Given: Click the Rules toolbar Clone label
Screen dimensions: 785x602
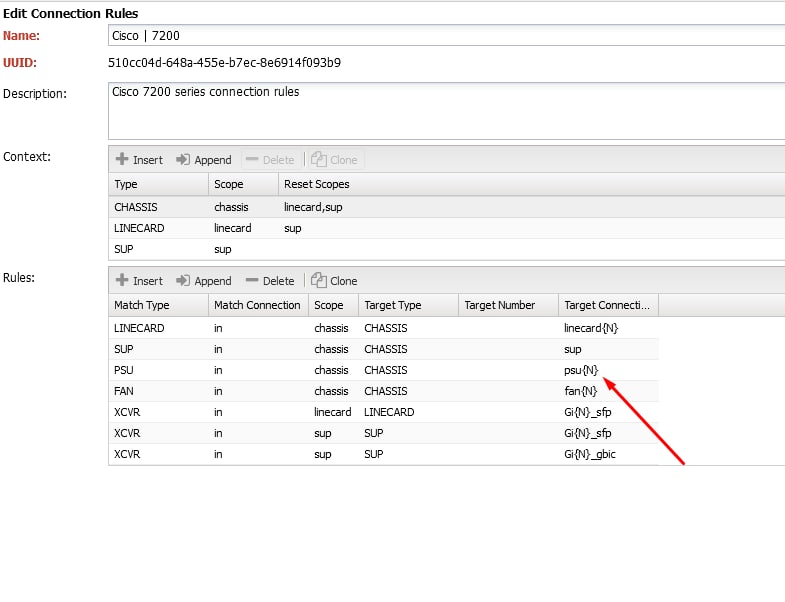Looking at the screenshot, I should coord(343,281).
